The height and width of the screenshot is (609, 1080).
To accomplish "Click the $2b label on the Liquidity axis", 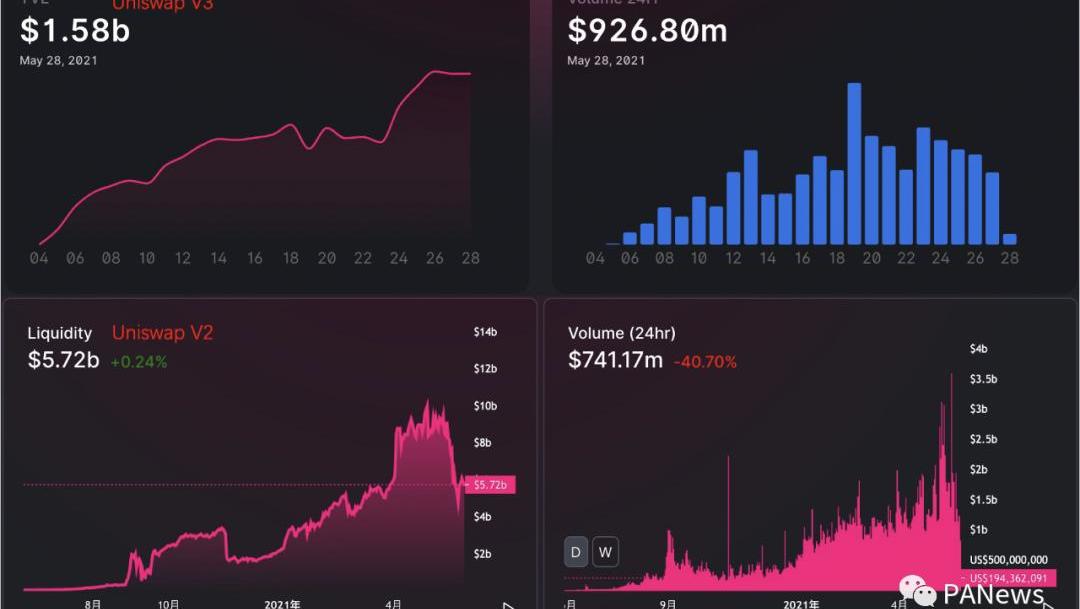I will (x=483, y=554).
